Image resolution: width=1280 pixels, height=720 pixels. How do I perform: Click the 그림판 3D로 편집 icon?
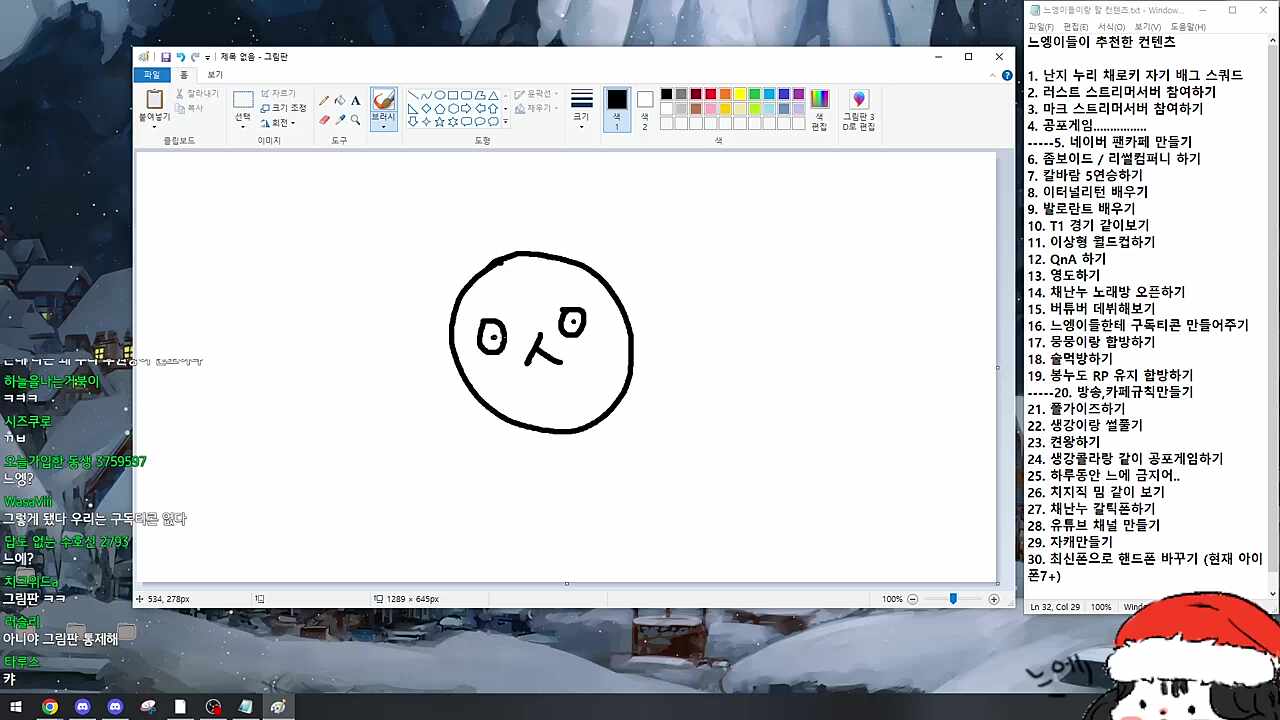point(858,99)
